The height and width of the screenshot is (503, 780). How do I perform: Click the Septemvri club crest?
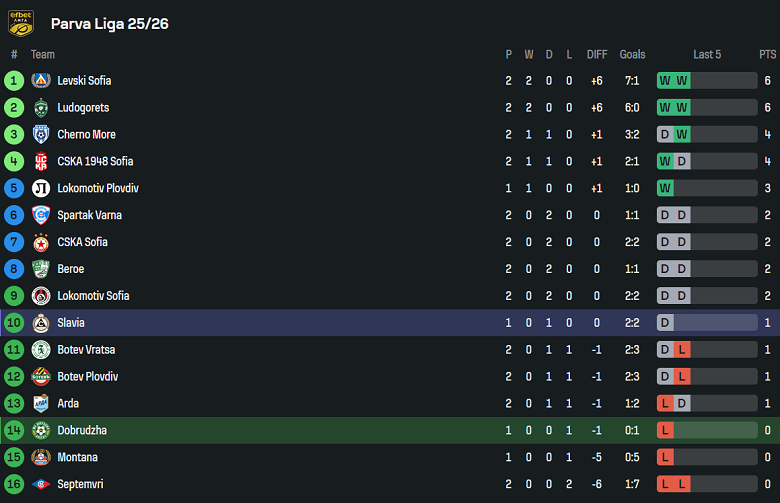click(x=41, y=485)
